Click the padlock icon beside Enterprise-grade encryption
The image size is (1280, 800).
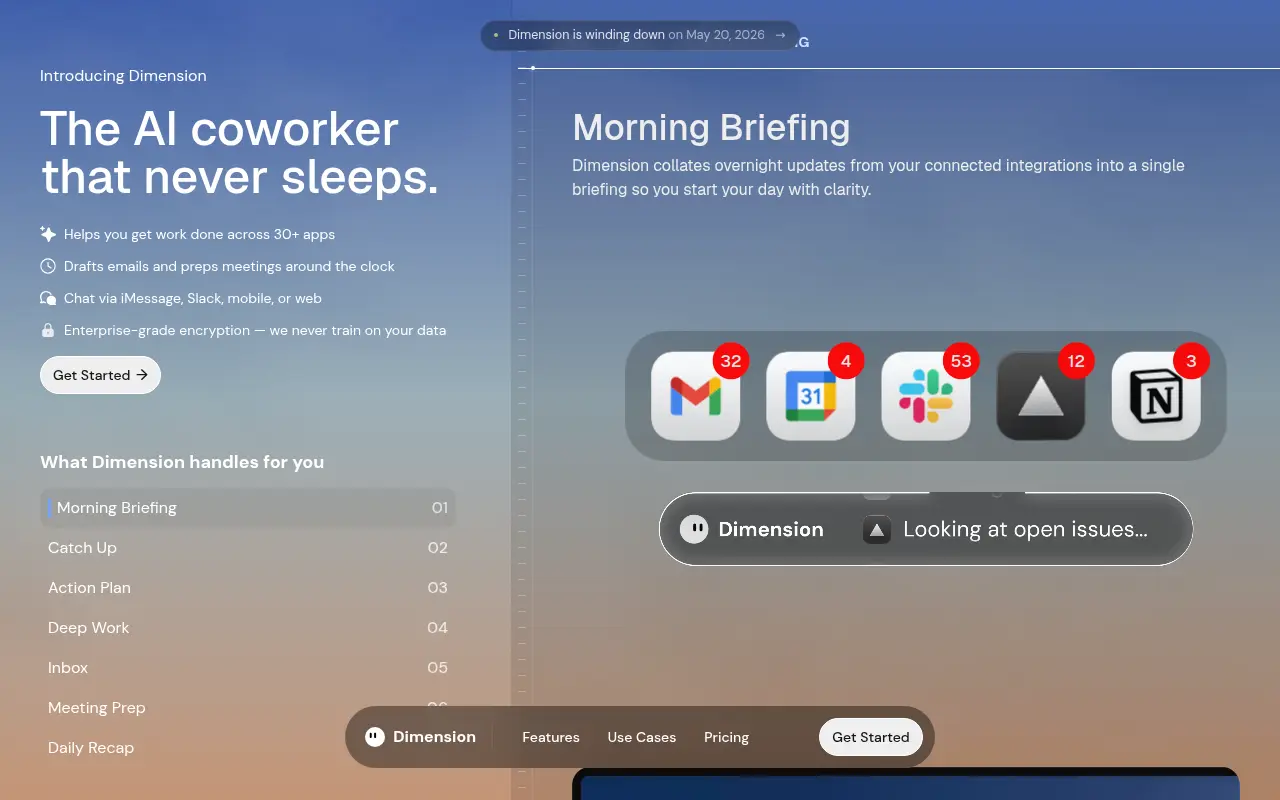pos(48,330)
